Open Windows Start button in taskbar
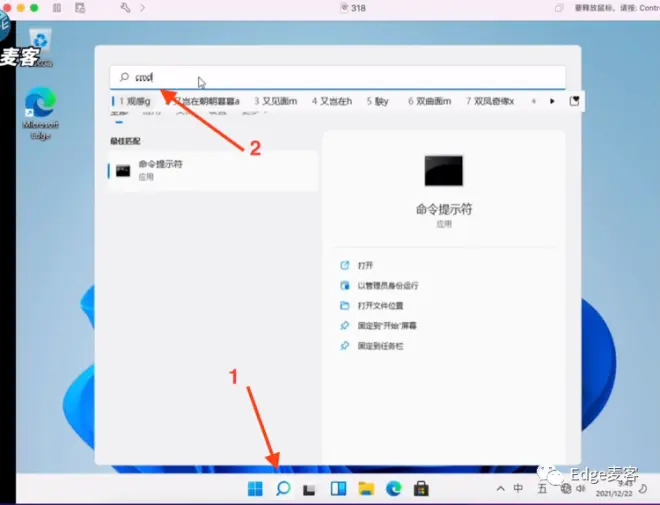Screen dimensions: 660x505 pyautogui.click(x=255, y=489)
